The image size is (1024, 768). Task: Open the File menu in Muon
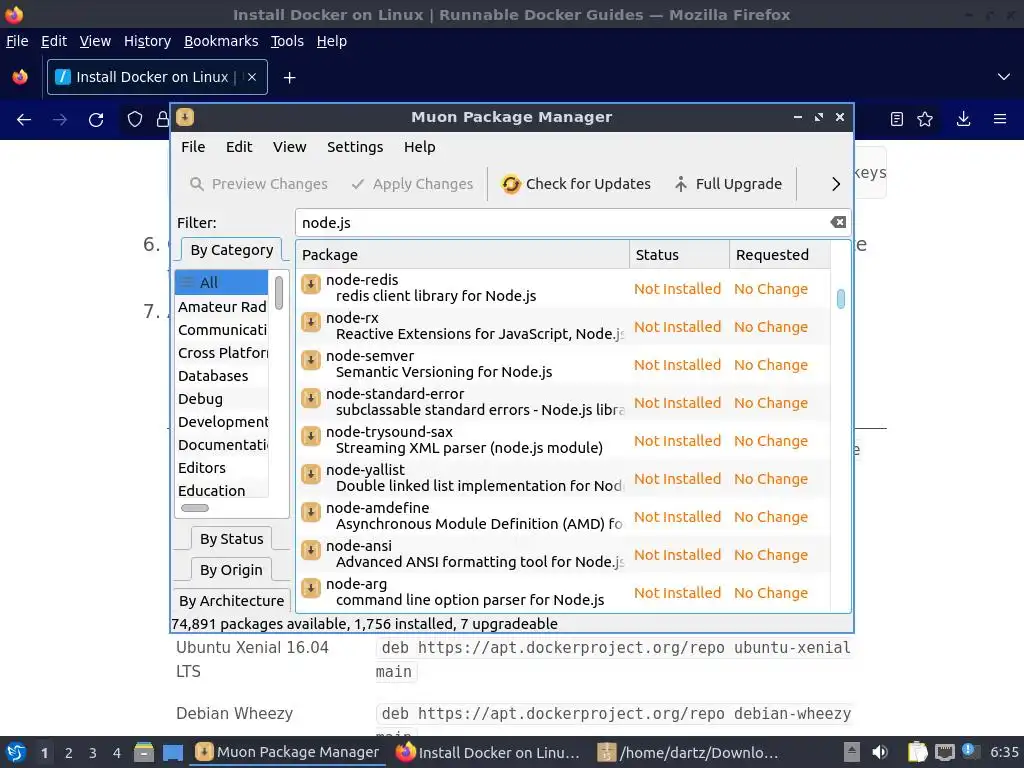point(193,147)
